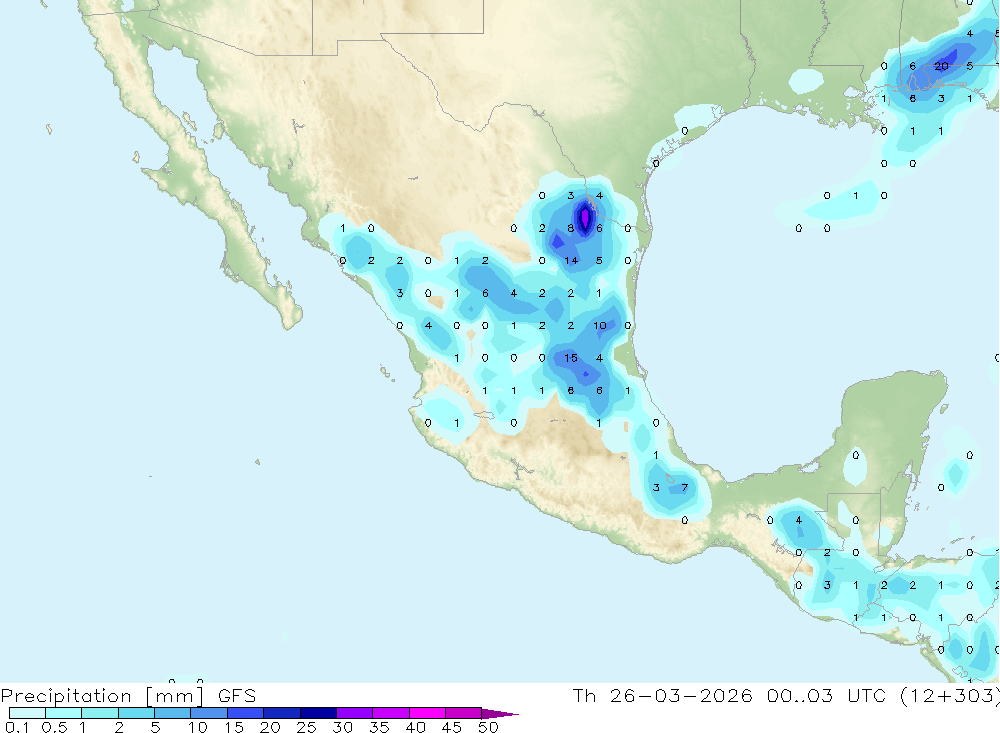Click the "0.5" legend scale label
Image resolution: width=1000 pixels, height=733 pixels.
click(54, 727)
